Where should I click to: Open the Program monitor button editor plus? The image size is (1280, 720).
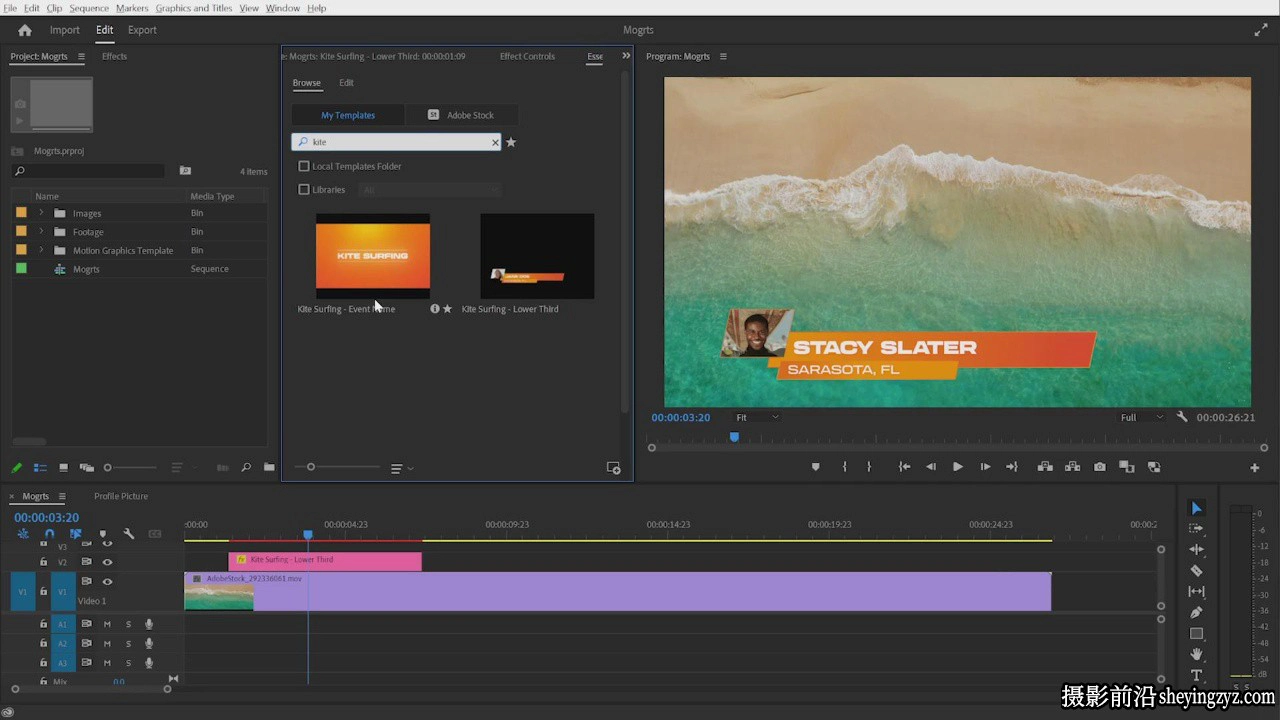pyautogui.click(x=1255, y=467)
